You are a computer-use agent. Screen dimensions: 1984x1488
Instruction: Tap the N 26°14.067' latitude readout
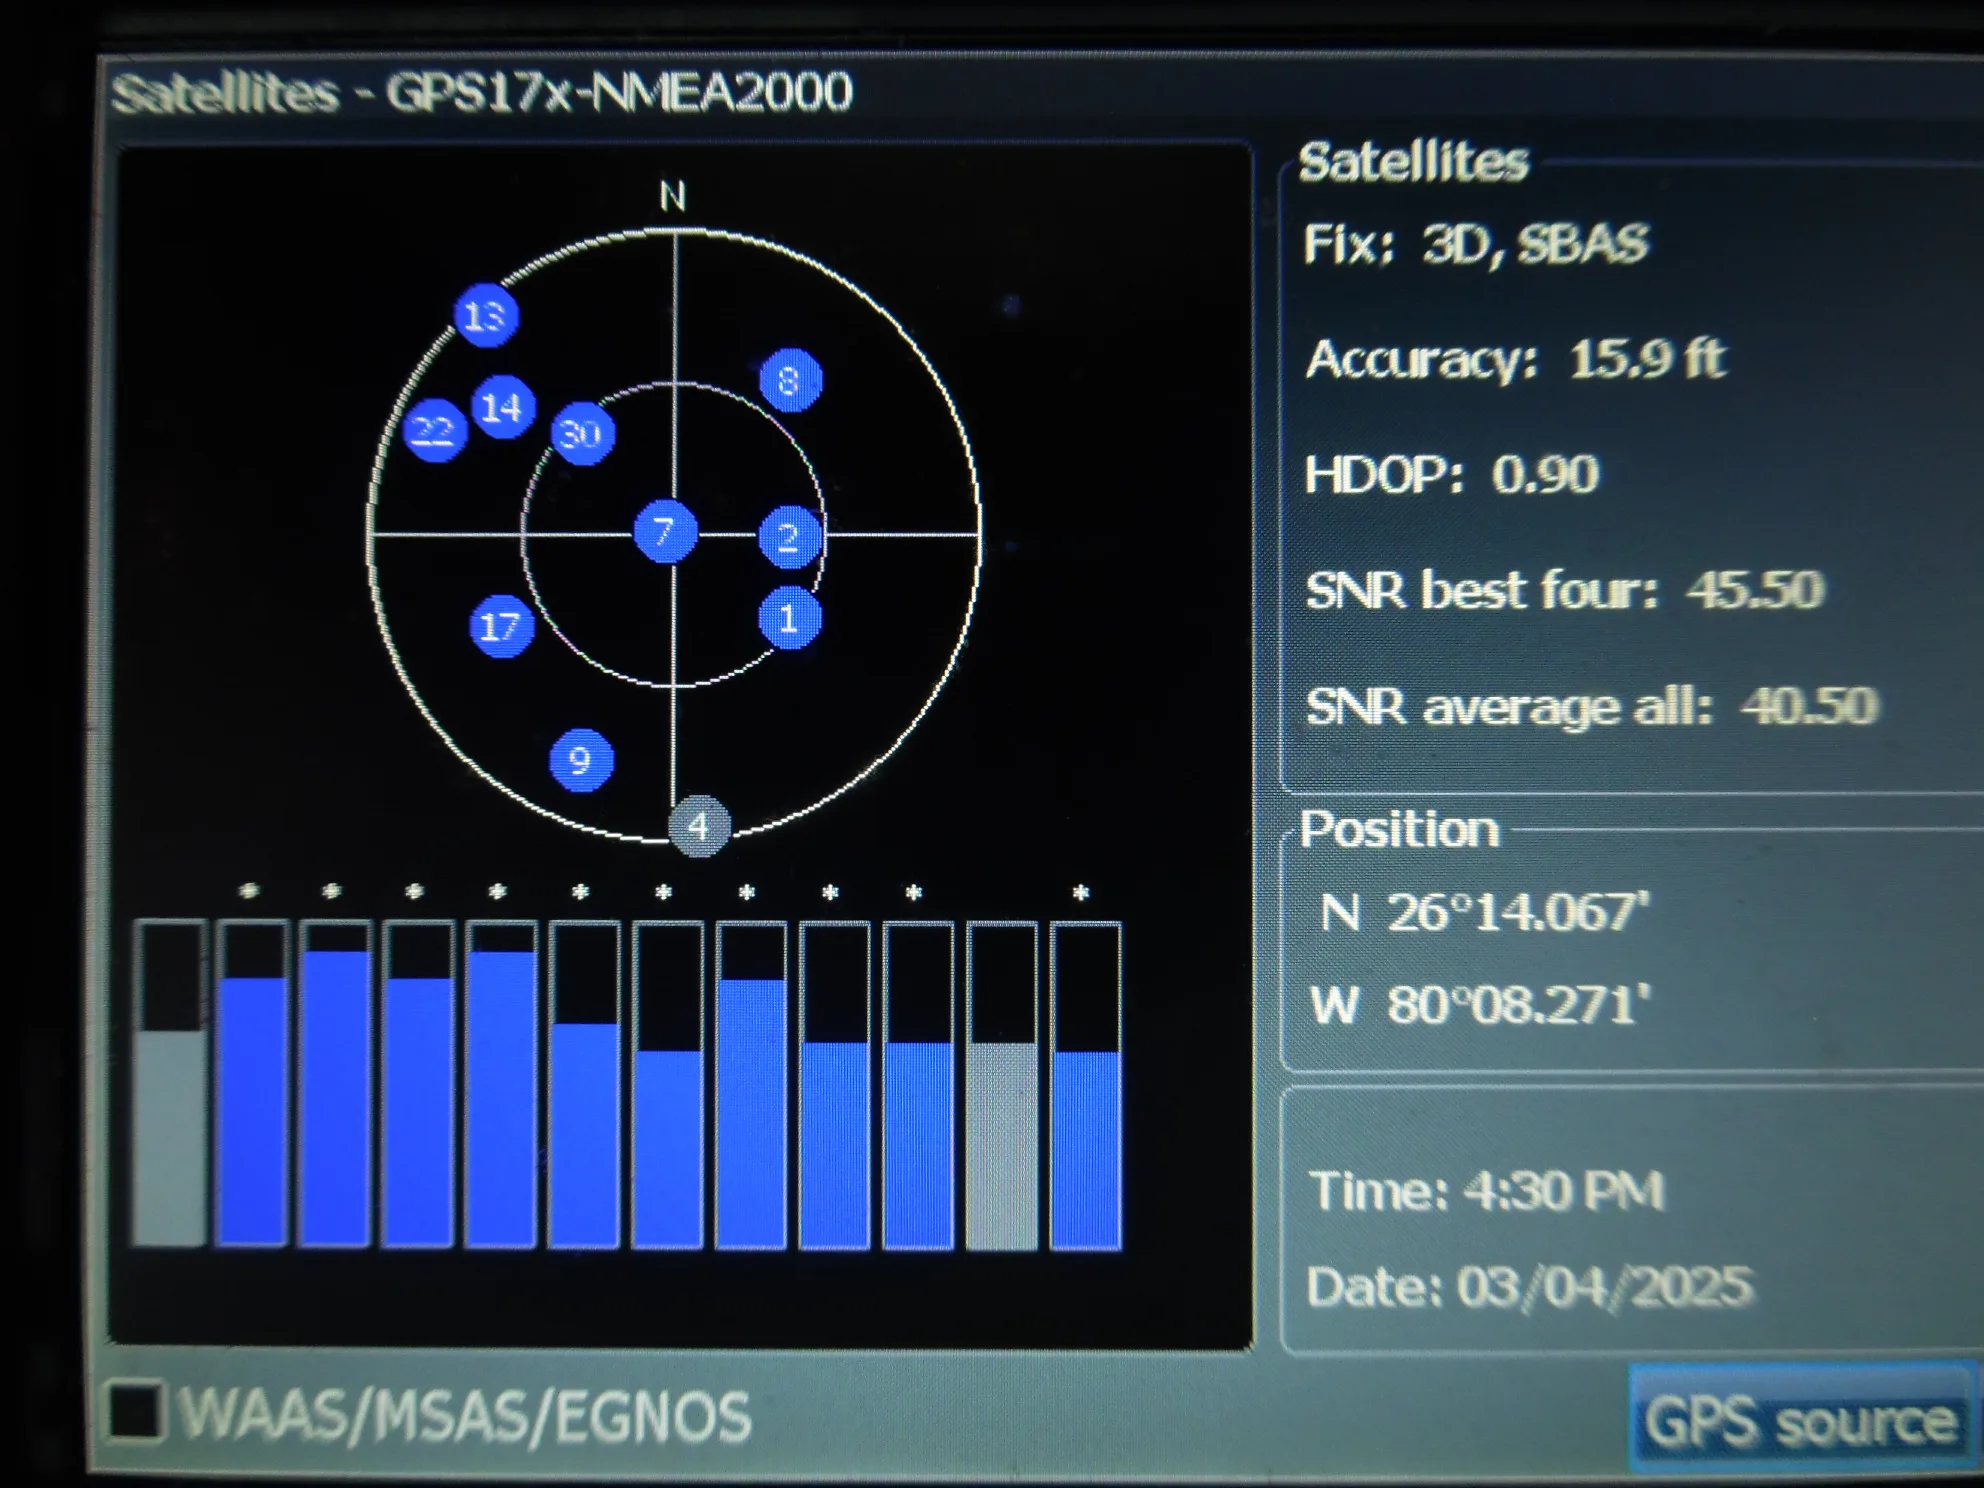(x=1484, y=912)
